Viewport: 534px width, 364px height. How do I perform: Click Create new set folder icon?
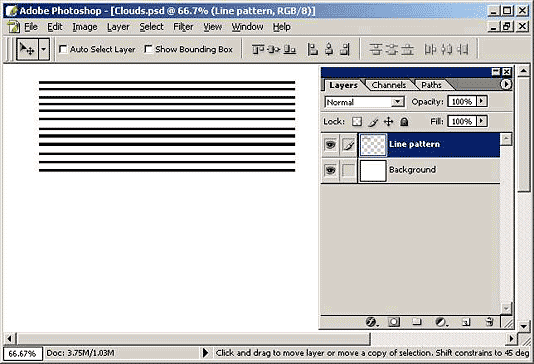(417, 322)
